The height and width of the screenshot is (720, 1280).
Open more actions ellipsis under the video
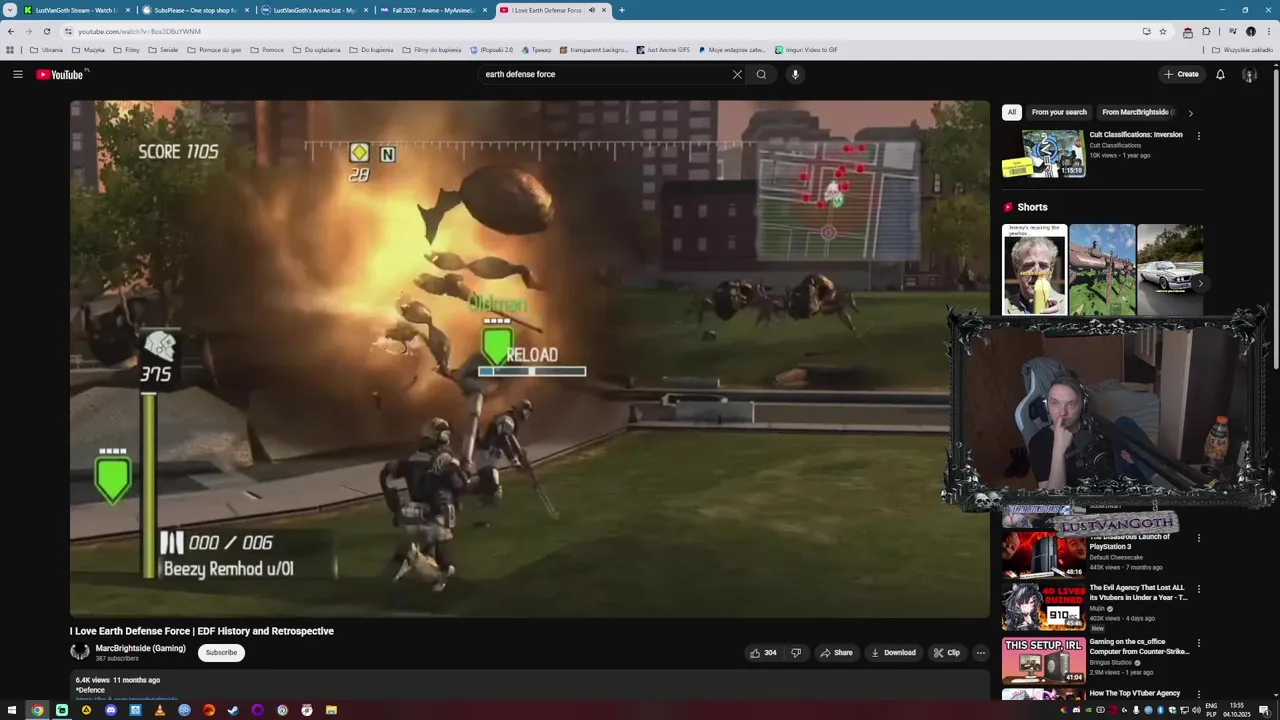[980, 653]
